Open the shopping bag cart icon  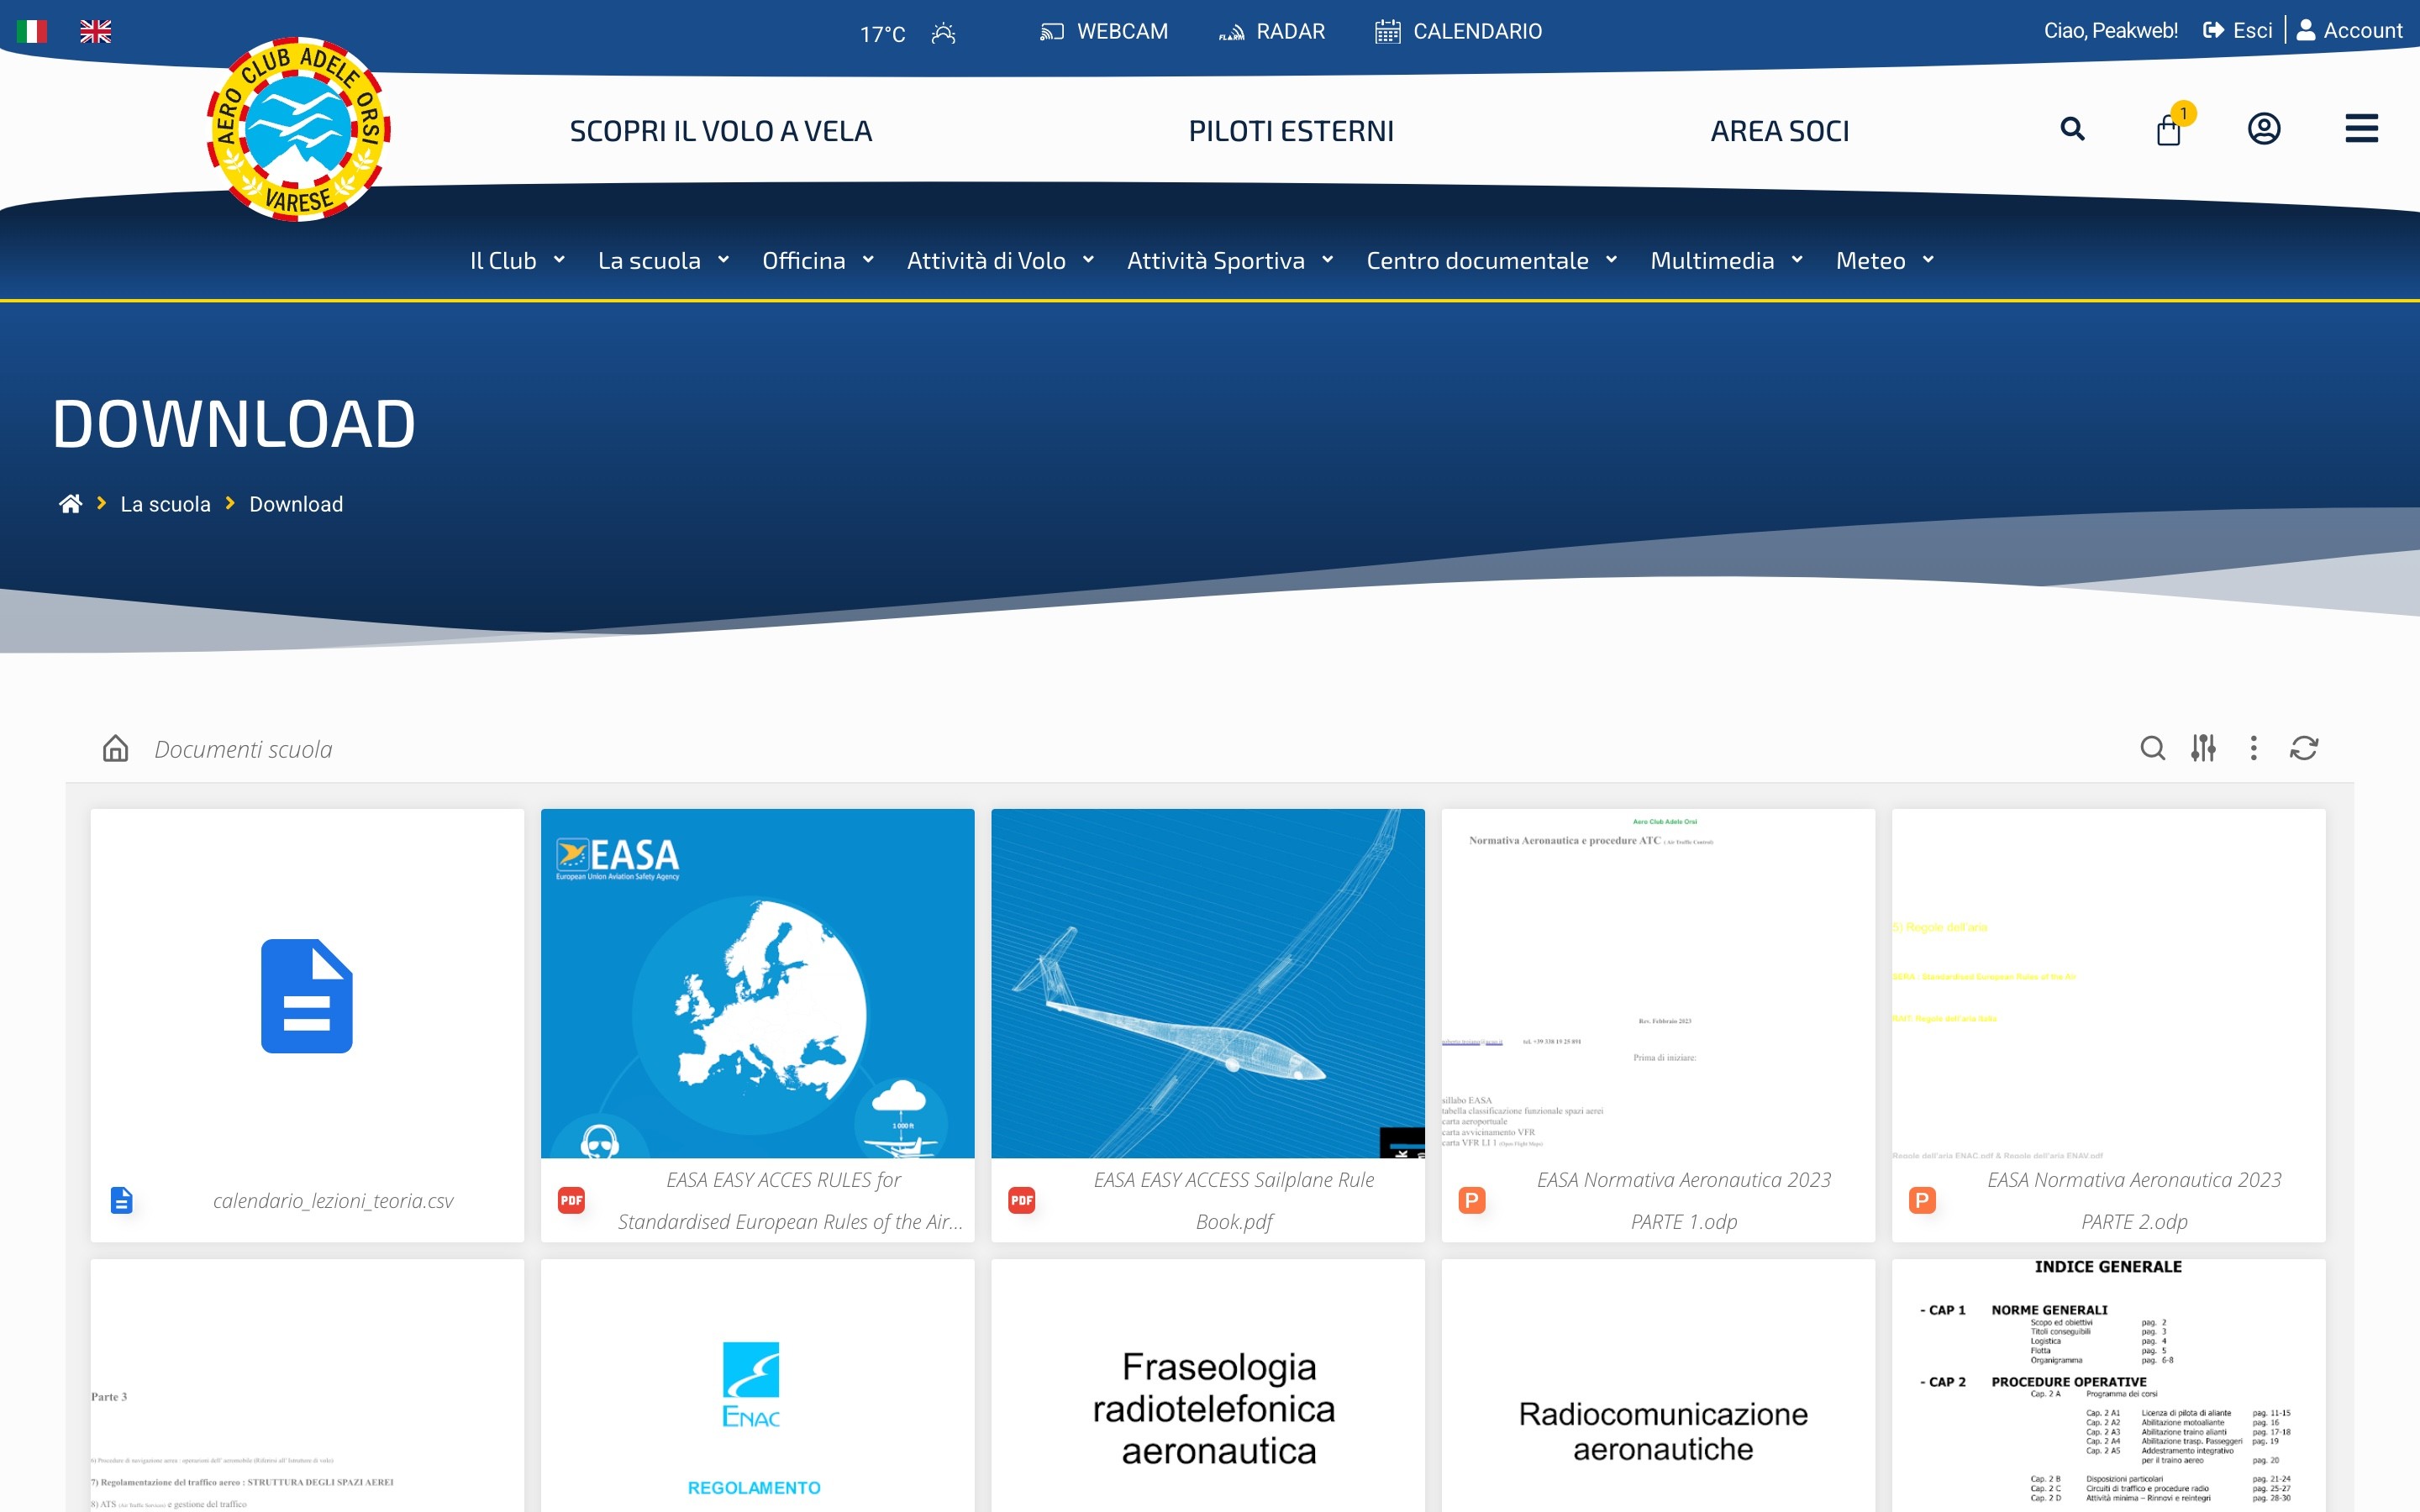2169,129
